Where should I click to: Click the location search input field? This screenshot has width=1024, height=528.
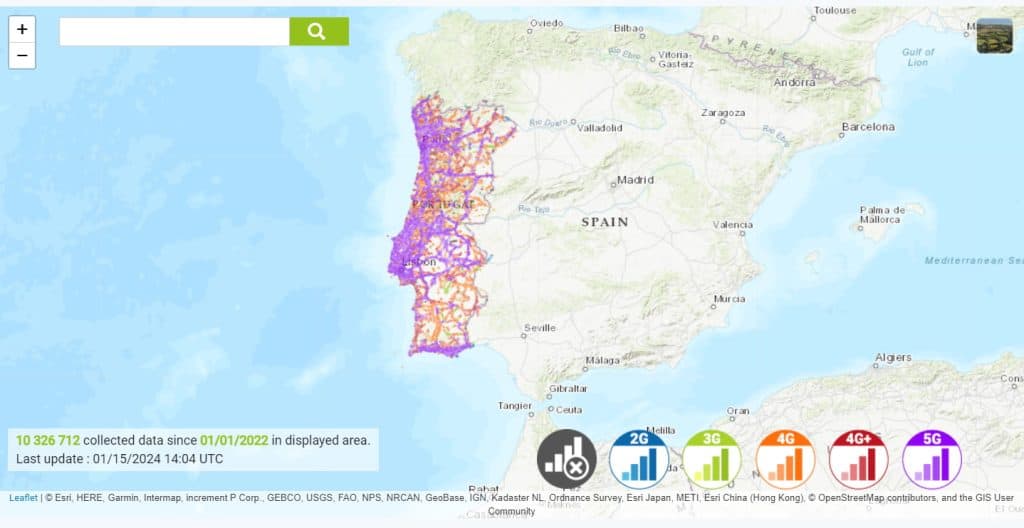[174, 31]
